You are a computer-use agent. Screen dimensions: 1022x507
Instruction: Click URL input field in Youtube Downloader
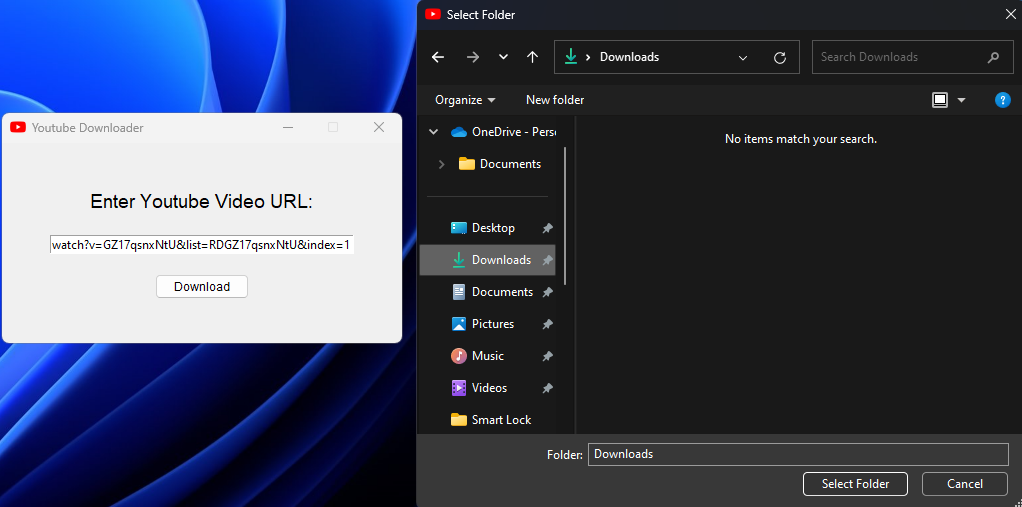(201, 245)
